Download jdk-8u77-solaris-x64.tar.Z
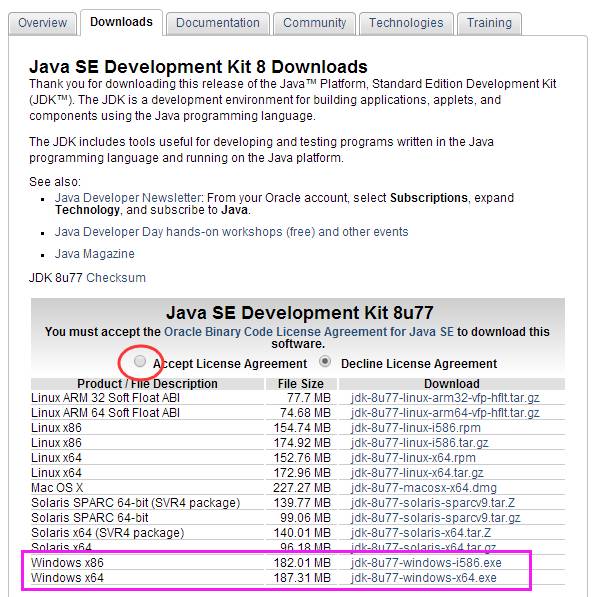This screenshot has height=597, width=602. tap(421, 533)
